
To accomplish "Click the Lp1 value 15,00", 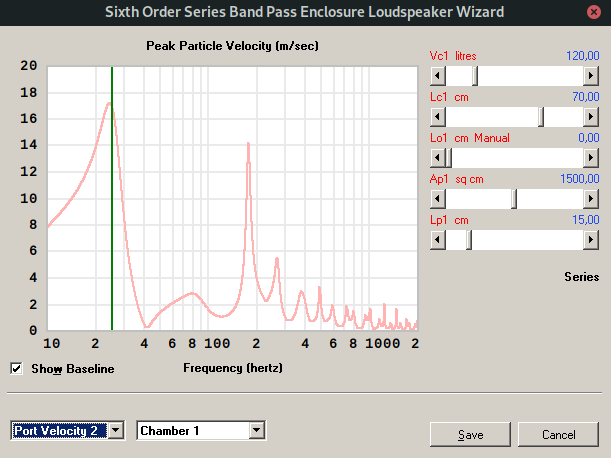I will (x=586, y=220).
